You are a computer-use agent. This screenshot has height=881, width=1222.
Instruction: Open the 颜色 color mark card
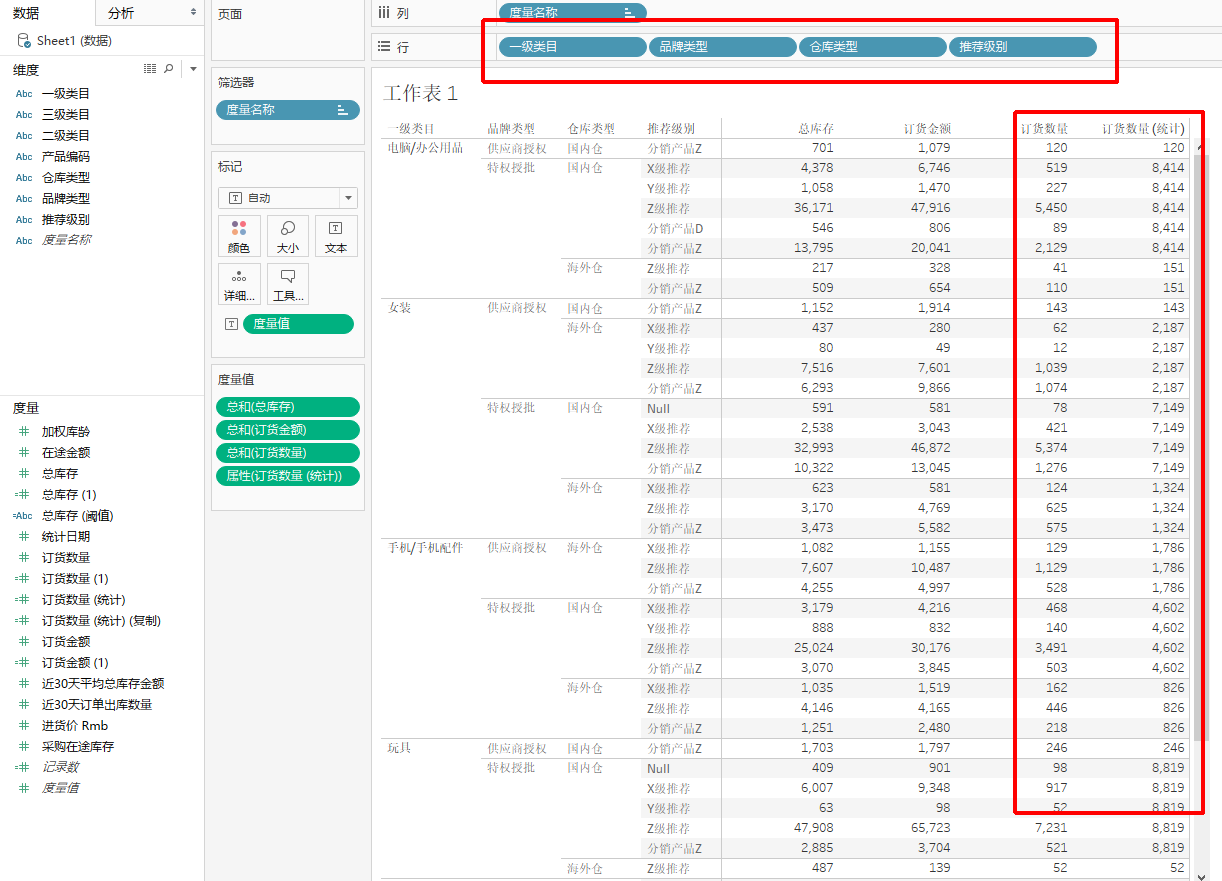point(239,236)
